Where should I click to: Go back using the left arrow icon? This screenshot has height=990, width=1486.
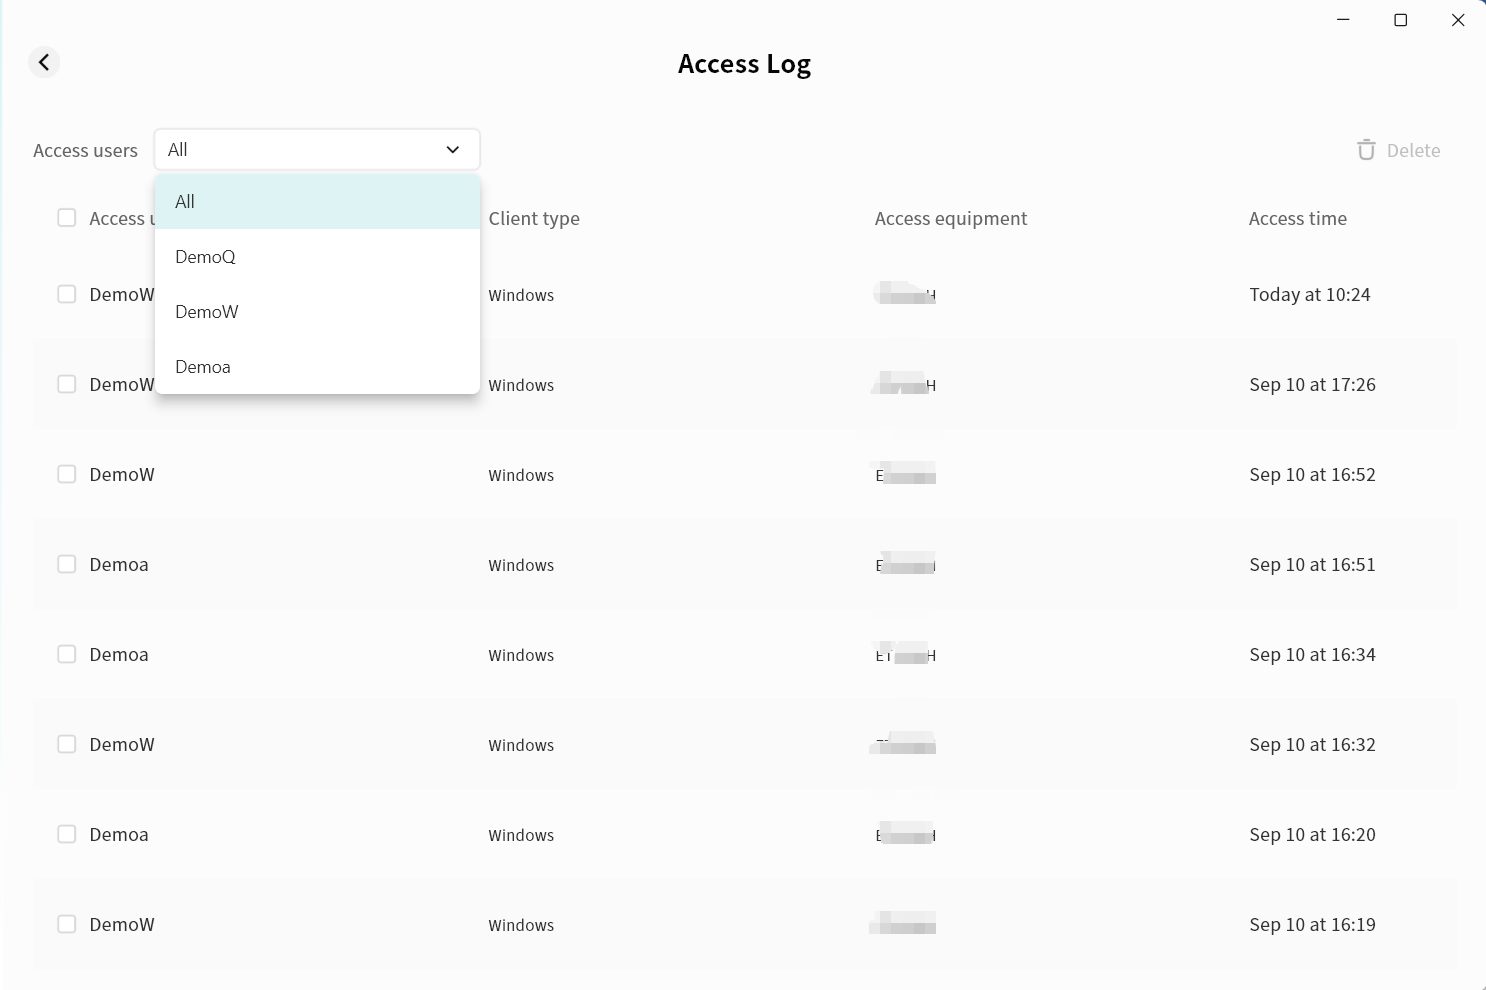pyautogui.click(x=44, y=63)
